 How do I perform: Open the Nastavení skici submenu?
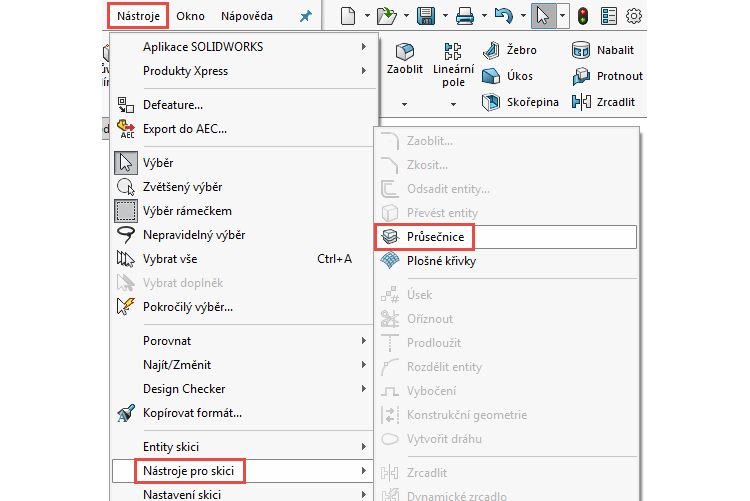pos(243,494)
